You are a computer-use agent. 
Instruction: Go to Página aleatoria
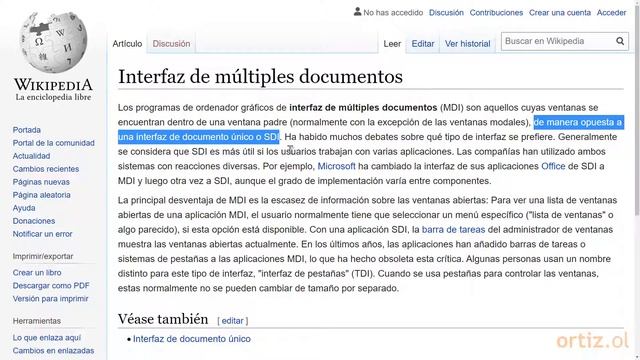pyautogui.click(x=41, y=195)
